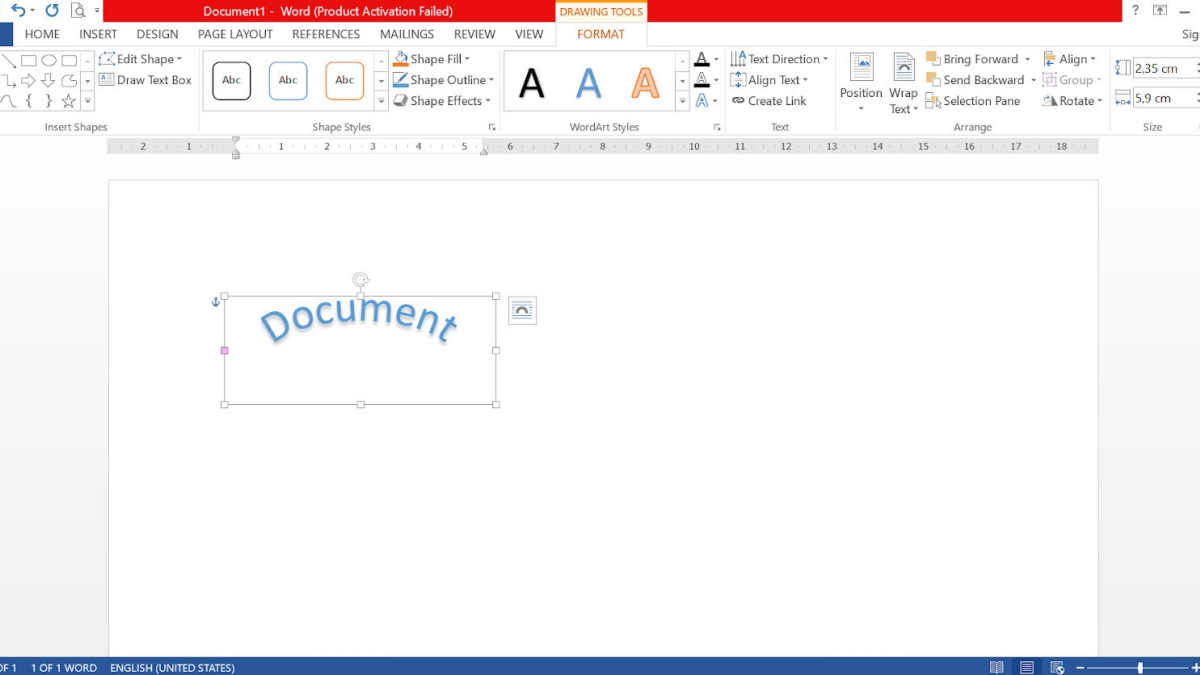Click the rotation handle above the WordArt box
Image resolution: width=1200 pixels, height=675 pixels.
[x=361, y=280]
